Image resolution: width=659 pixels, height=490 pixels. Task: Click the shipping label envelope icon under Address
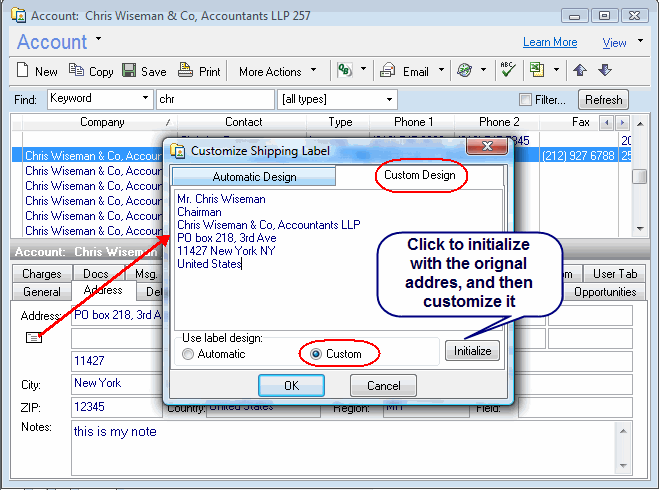34,338
